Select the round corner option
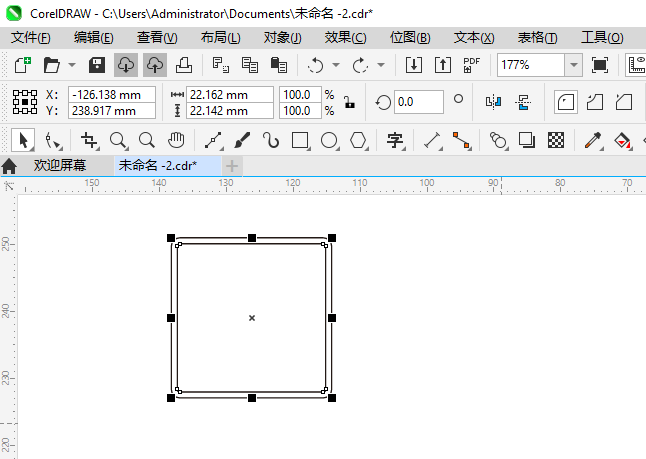 [x=565, y=102]
